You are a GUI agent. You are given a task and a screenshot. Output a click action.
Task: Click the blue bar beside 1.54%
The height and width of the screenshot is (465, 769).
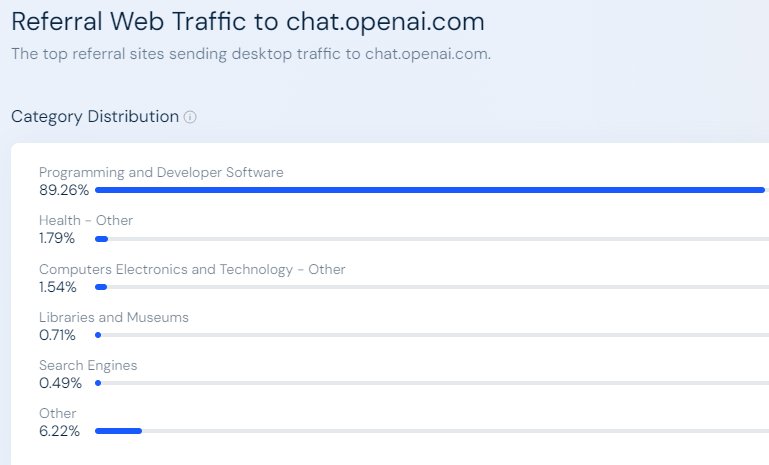coord(100,286)
